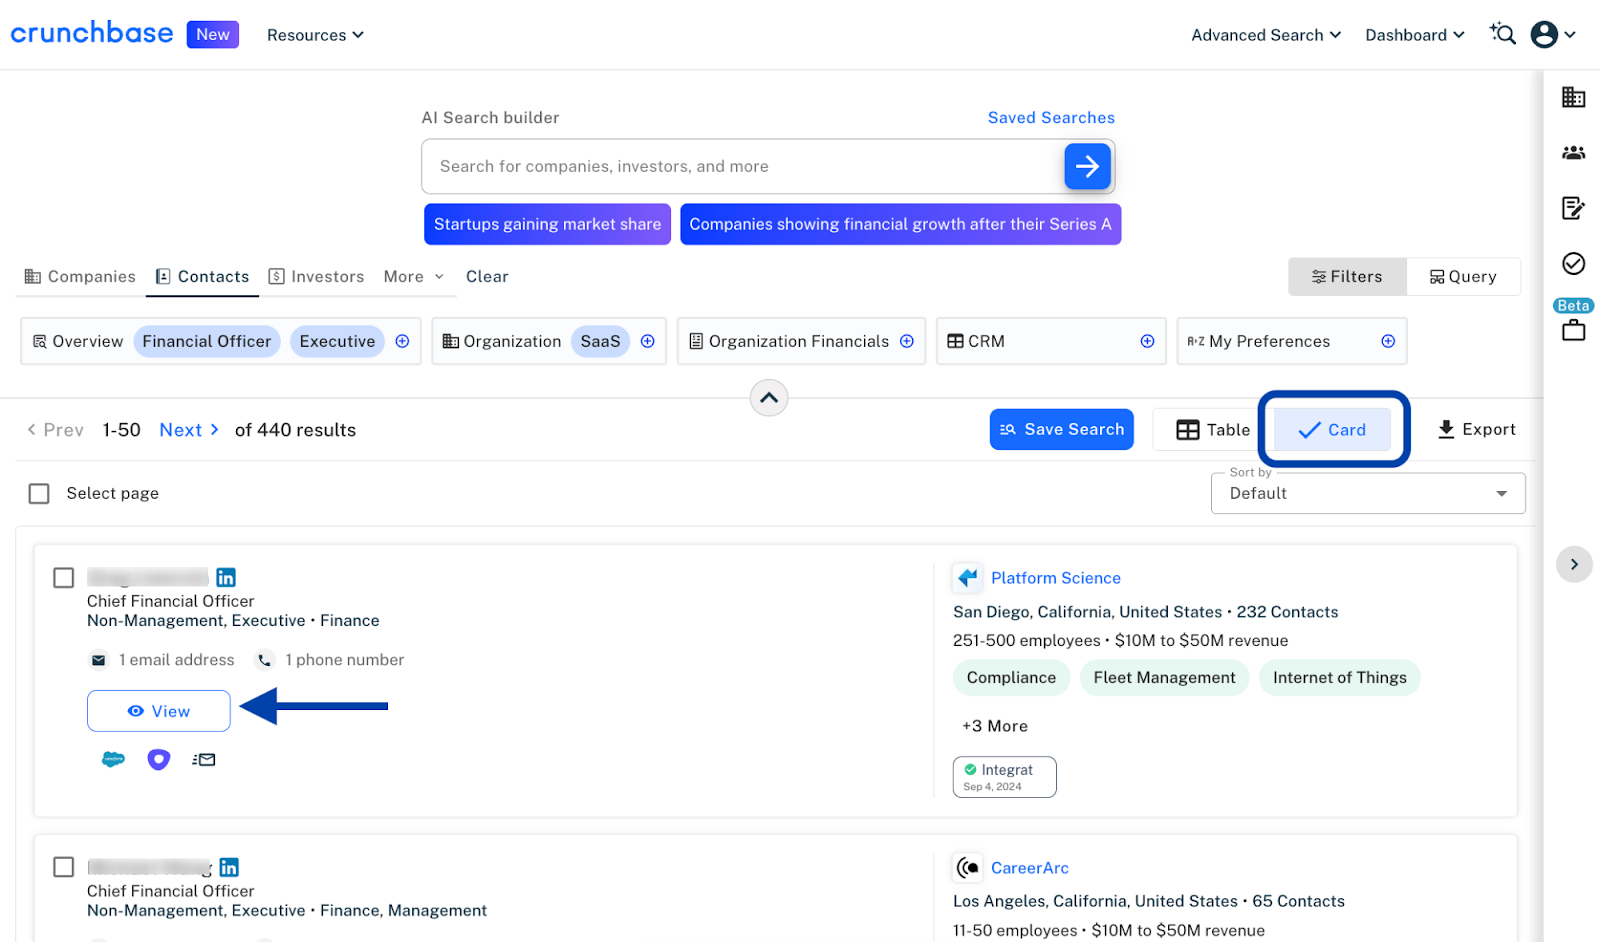The height and width of the screenshot is (942, 1600).
Task: Open the Sort by Default dropdown
Action: click(1367, 494)
